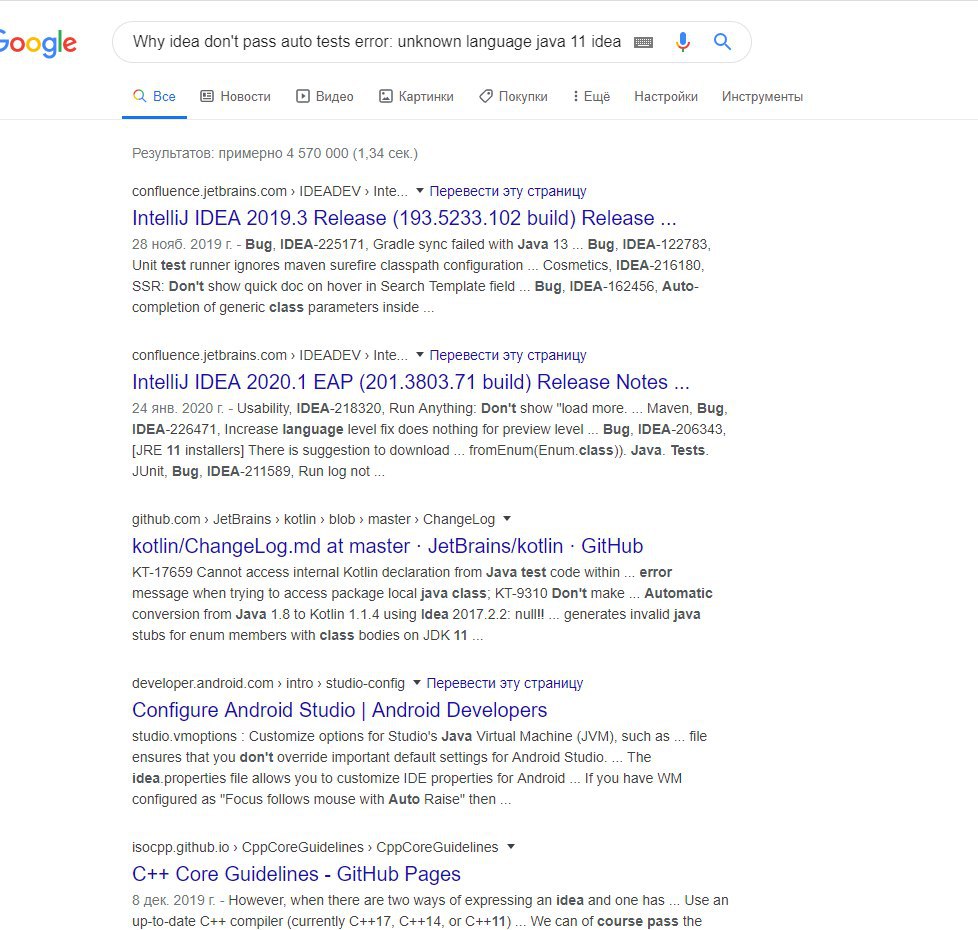This screenshot has width=978, height=930.
Task: Click the Google logo
Action: pyautogui.click(x=38, y=43)
